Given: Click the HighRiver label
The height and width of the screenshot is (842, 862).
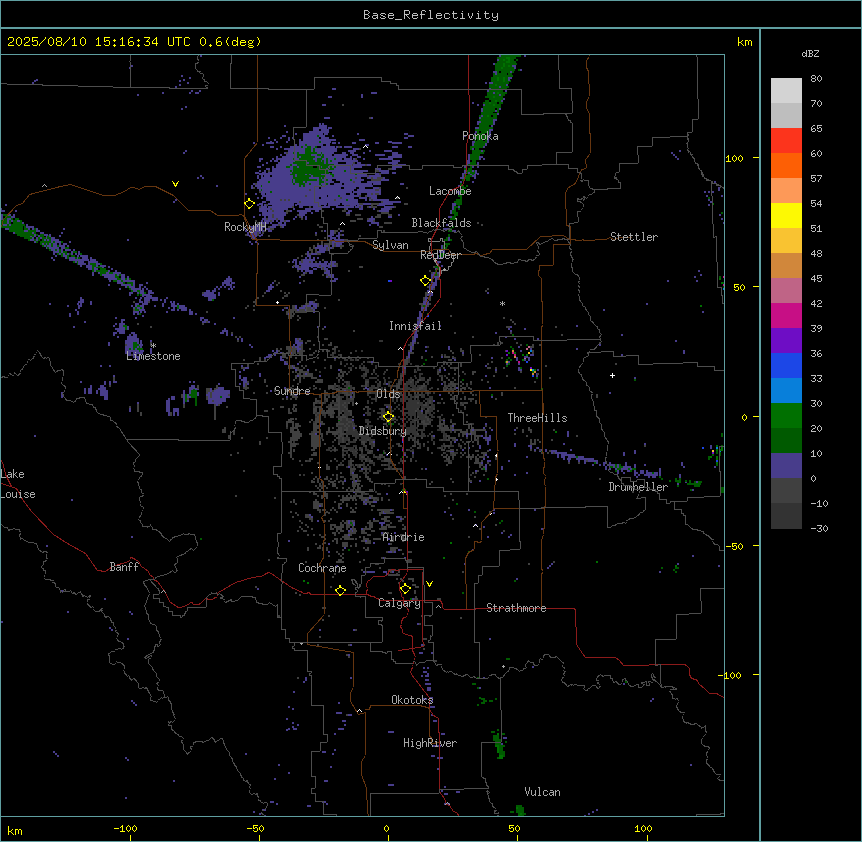Looking at the screenshot, I should point(430,743).
